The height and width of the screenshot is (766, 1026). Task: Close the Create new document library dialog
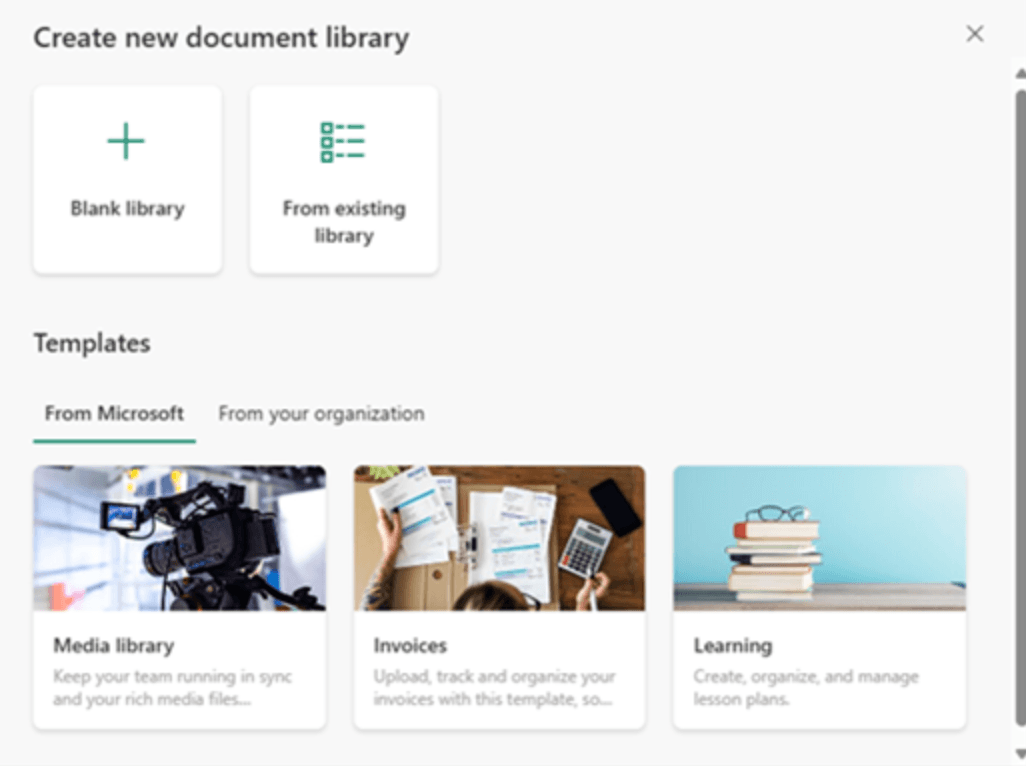click(x=975, y=34)
